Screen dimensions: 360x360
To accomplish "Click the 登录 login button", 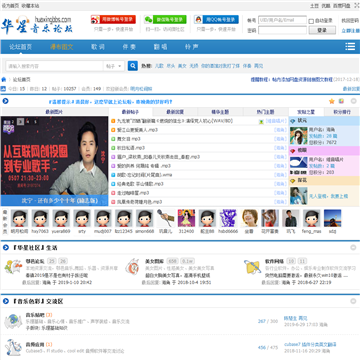I will 322,30.
